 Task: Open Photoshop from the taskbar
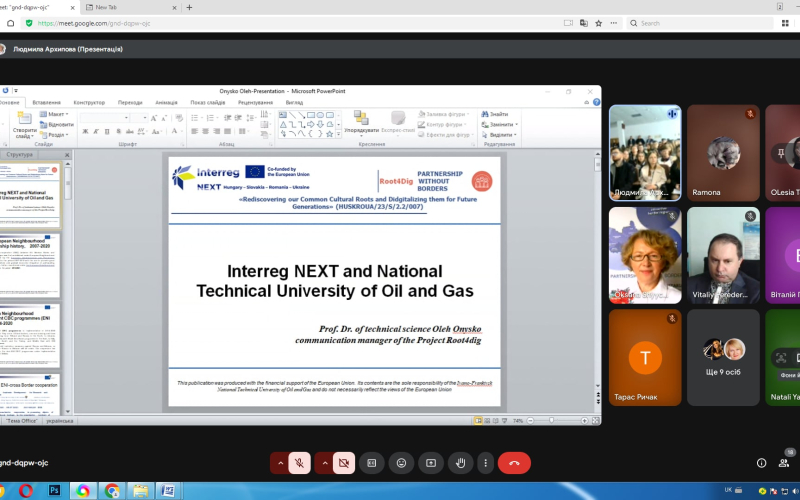pyautogui.click(x=54, y=491)
